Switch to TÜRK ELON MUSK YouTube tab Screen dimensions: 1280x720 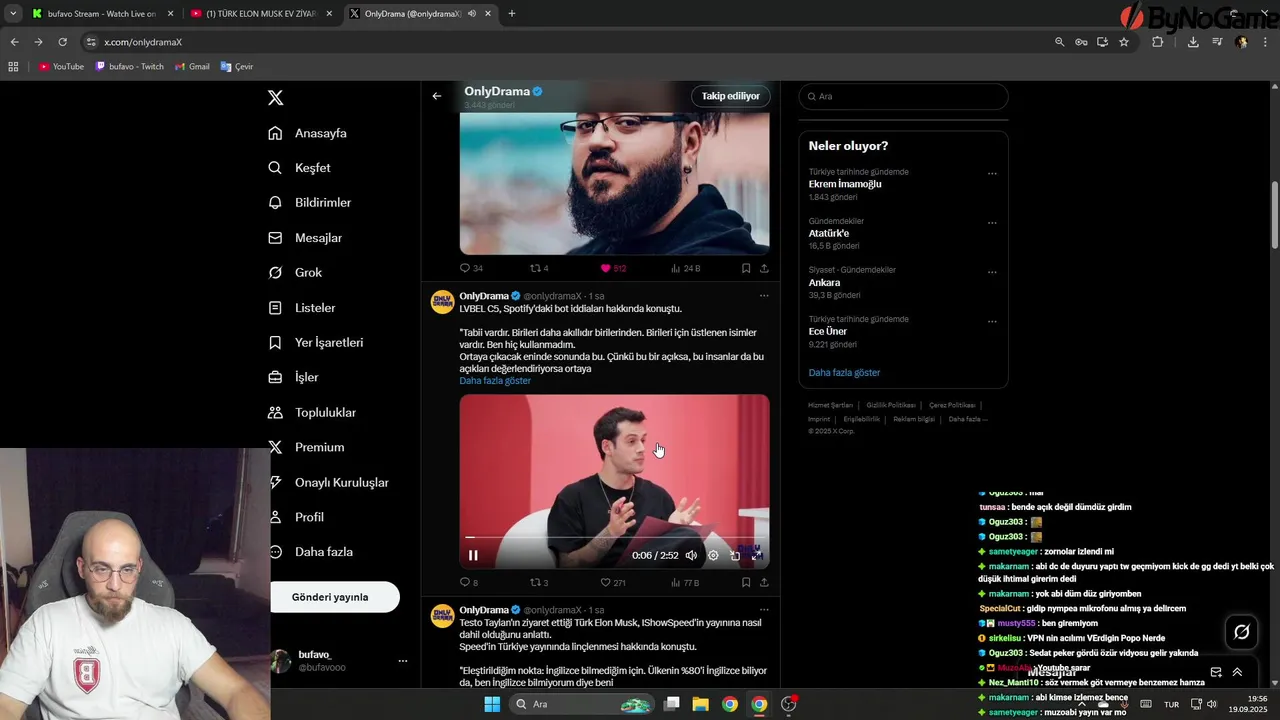click(x=262, y=14)
